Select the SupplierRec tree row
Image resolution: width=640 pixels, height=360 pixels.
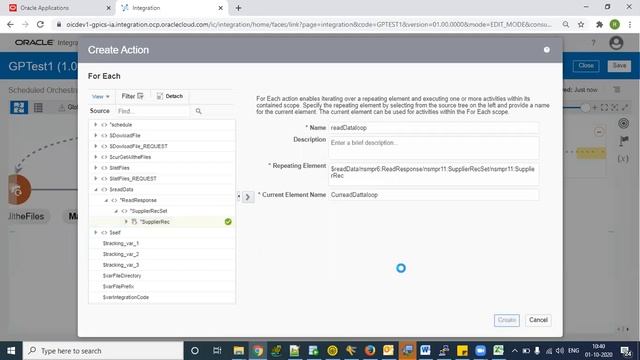pos(162,222)
